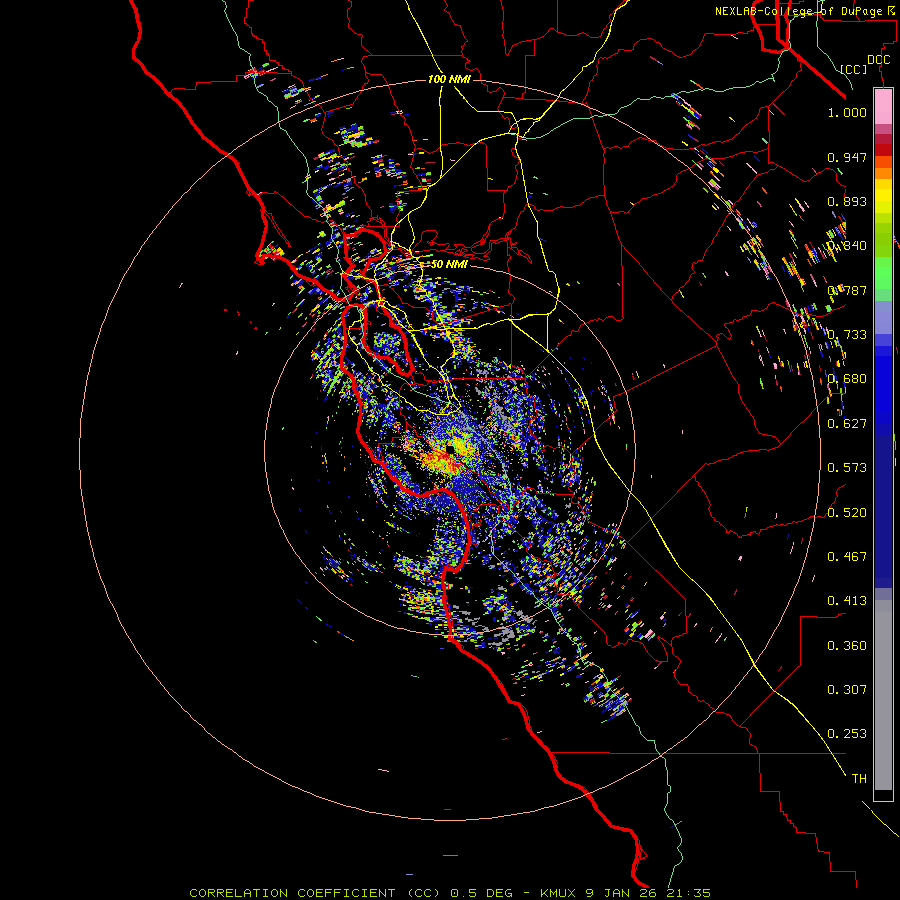Click the 0.733 legend value
900x900 pixels.
(x=847, y=335)
